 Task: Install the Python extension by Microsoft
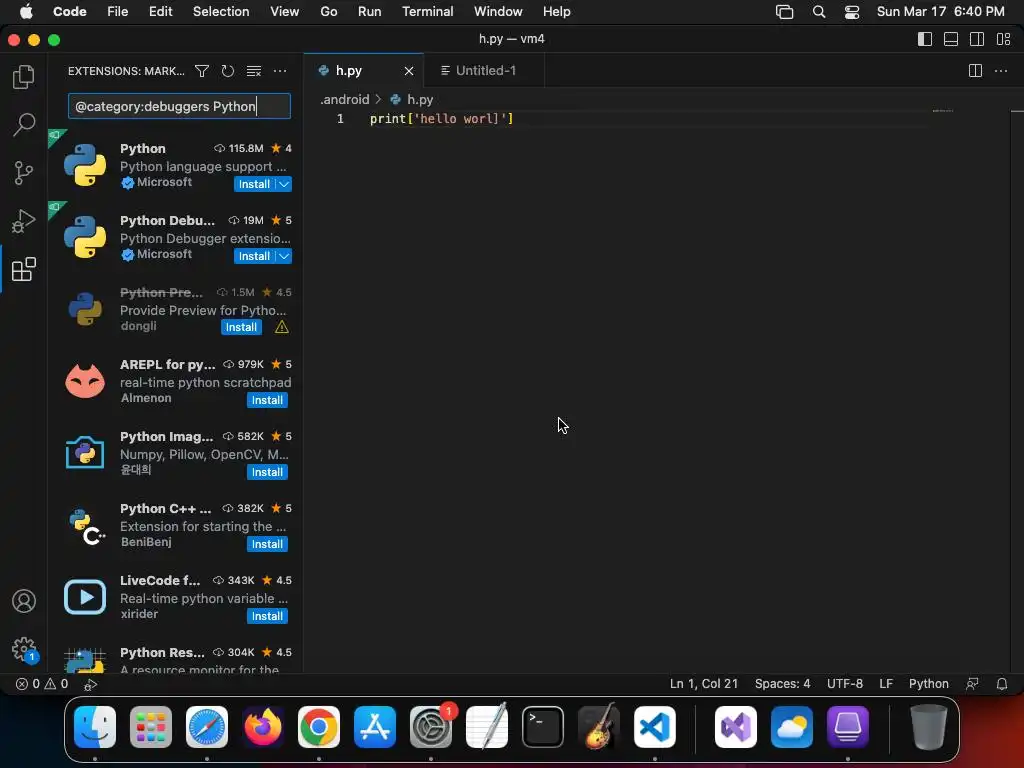pos(253,184)
